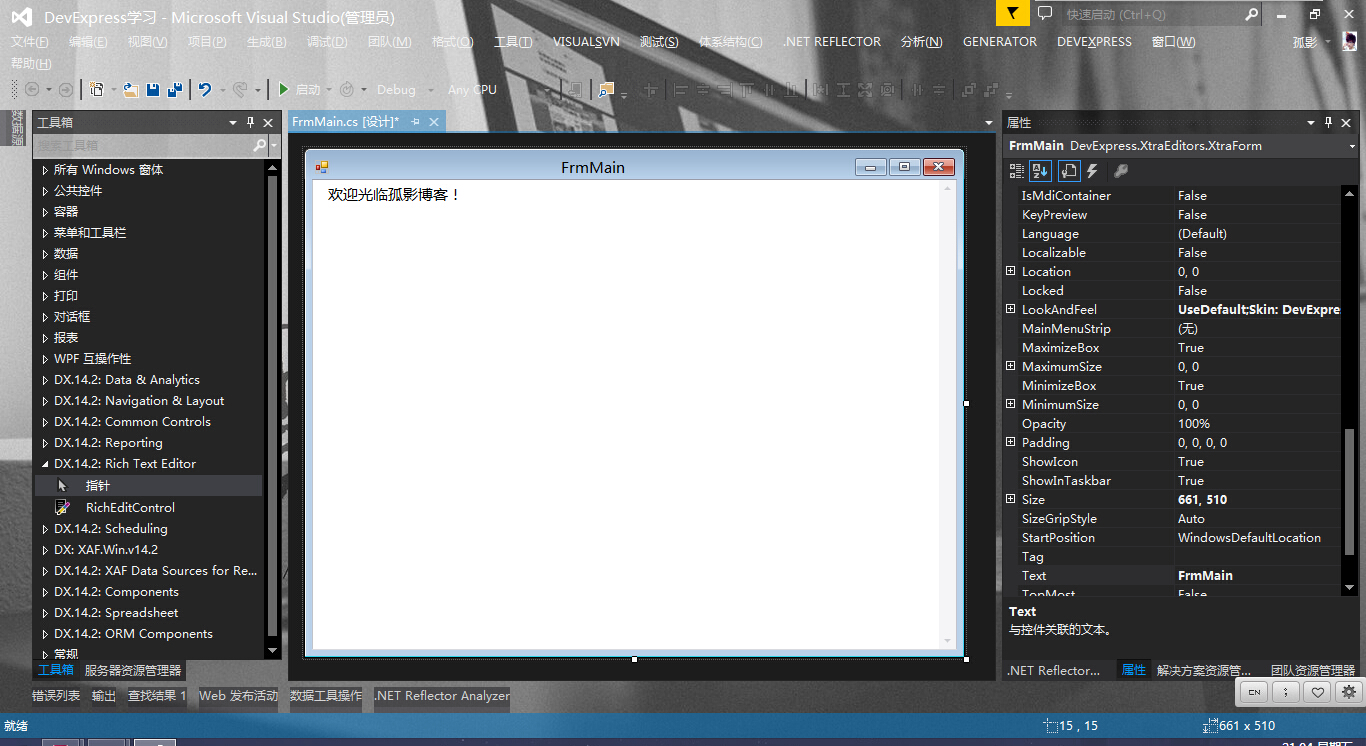Open the 工具(T) menu
Viewport: 1366px width, 746px height.
[x=513, y=41]
